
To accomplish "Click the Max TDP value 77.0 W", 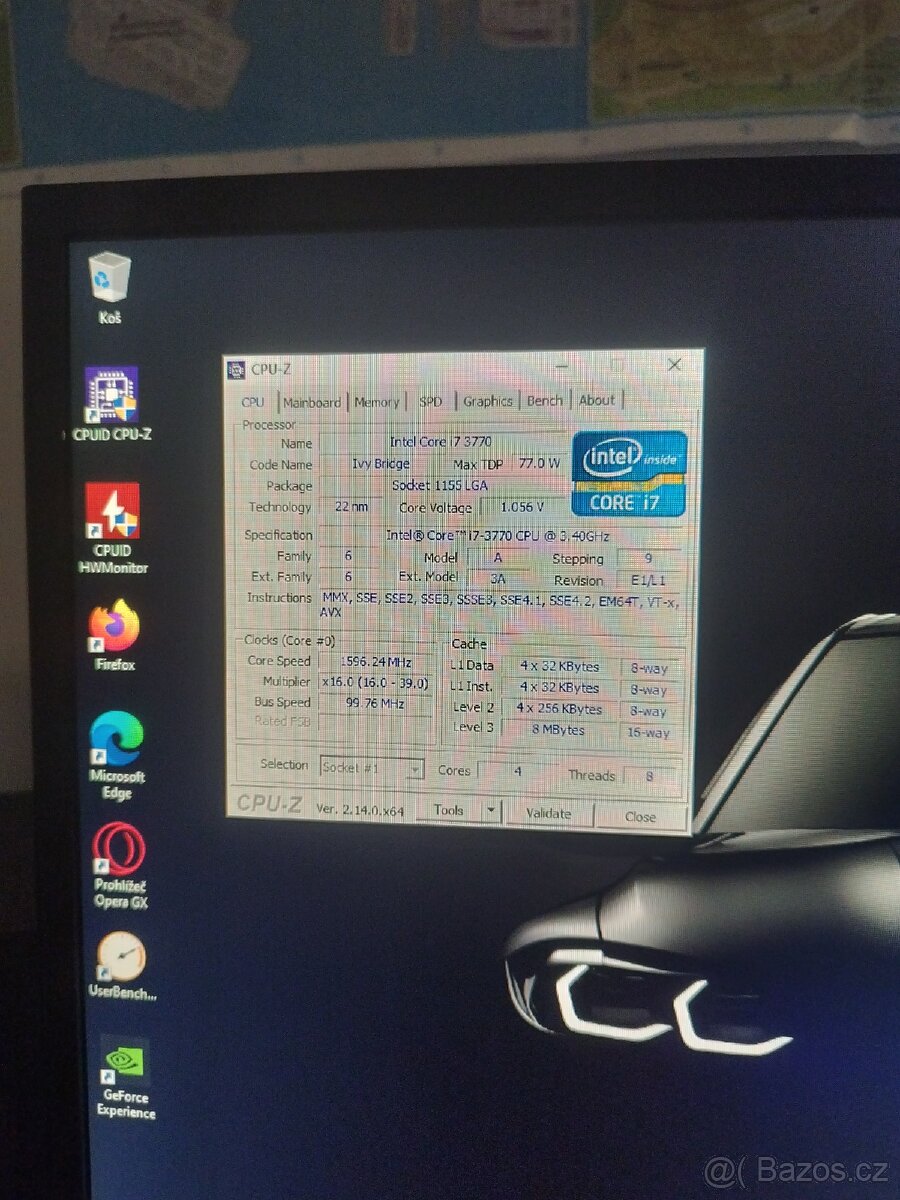I will (x=538, y=464).
